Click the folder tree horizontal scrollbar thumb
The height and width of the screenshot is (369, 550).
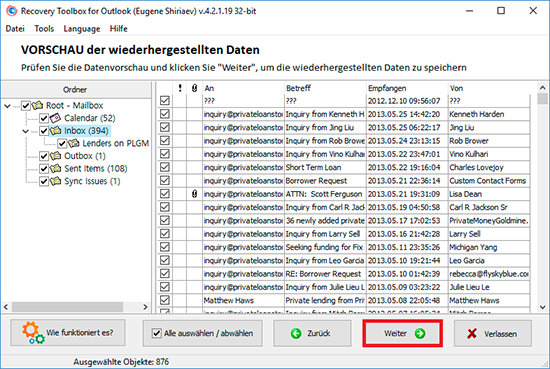67,307
